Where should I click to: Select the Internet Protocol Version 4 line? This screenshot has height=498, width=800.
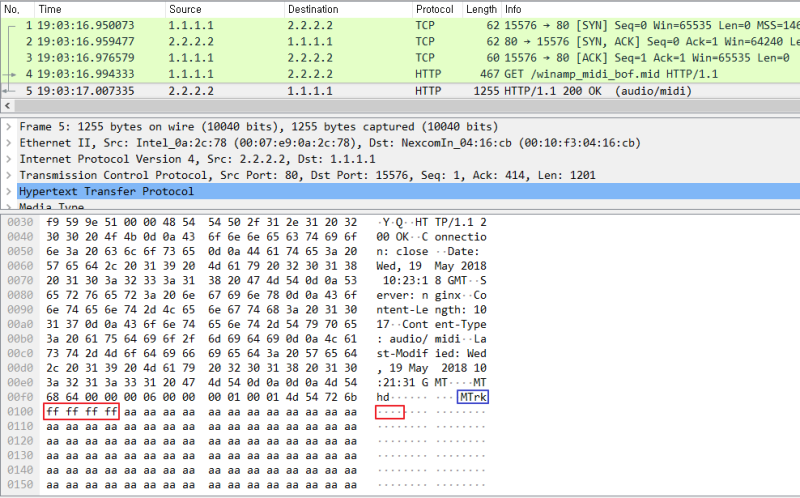pos(197,159)
